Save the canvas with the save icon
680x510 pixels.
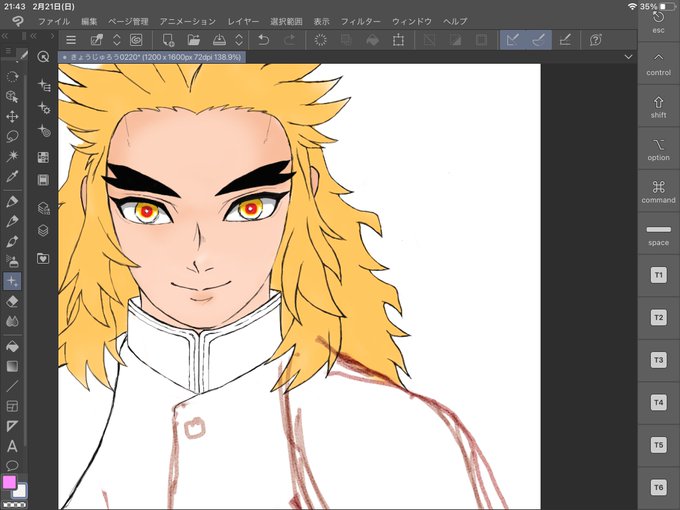(x=219, y=40)
